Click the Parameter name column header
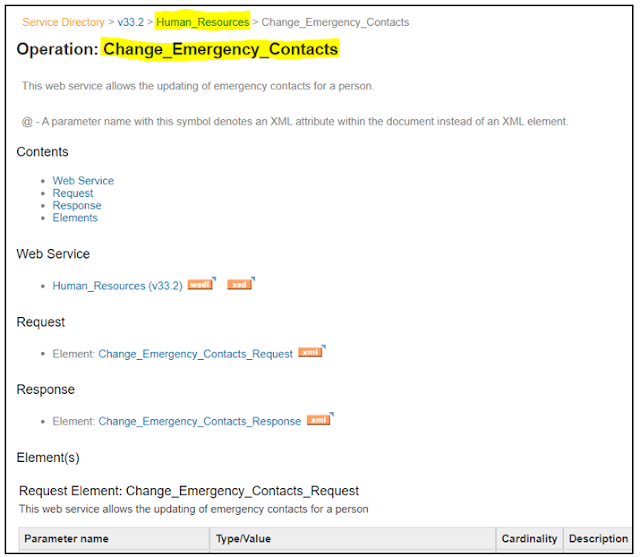This screenshot has height=557, width=640. click(114, 539)
